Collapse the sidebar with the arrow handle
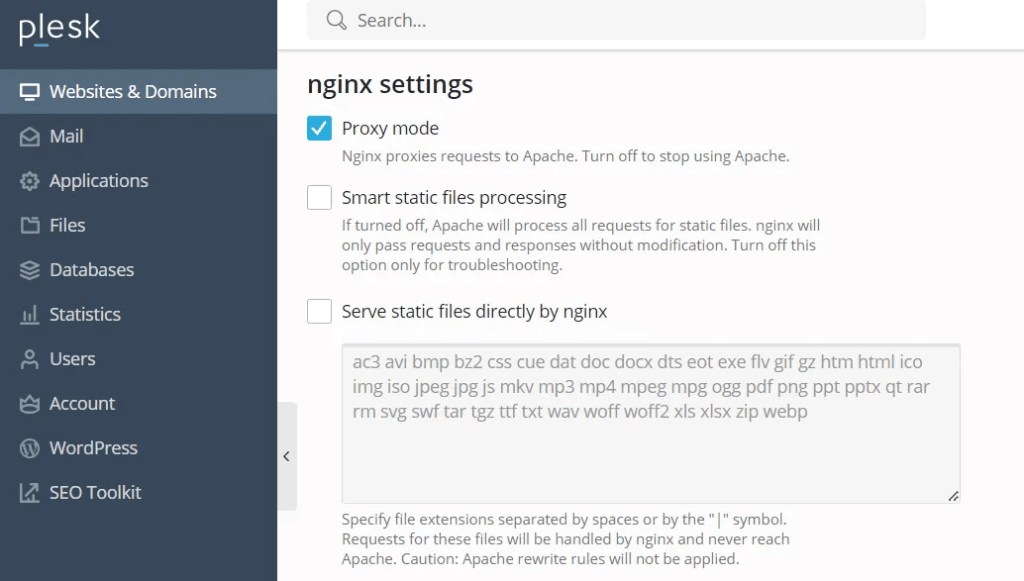1024x581 pixels. click(287, 456)
